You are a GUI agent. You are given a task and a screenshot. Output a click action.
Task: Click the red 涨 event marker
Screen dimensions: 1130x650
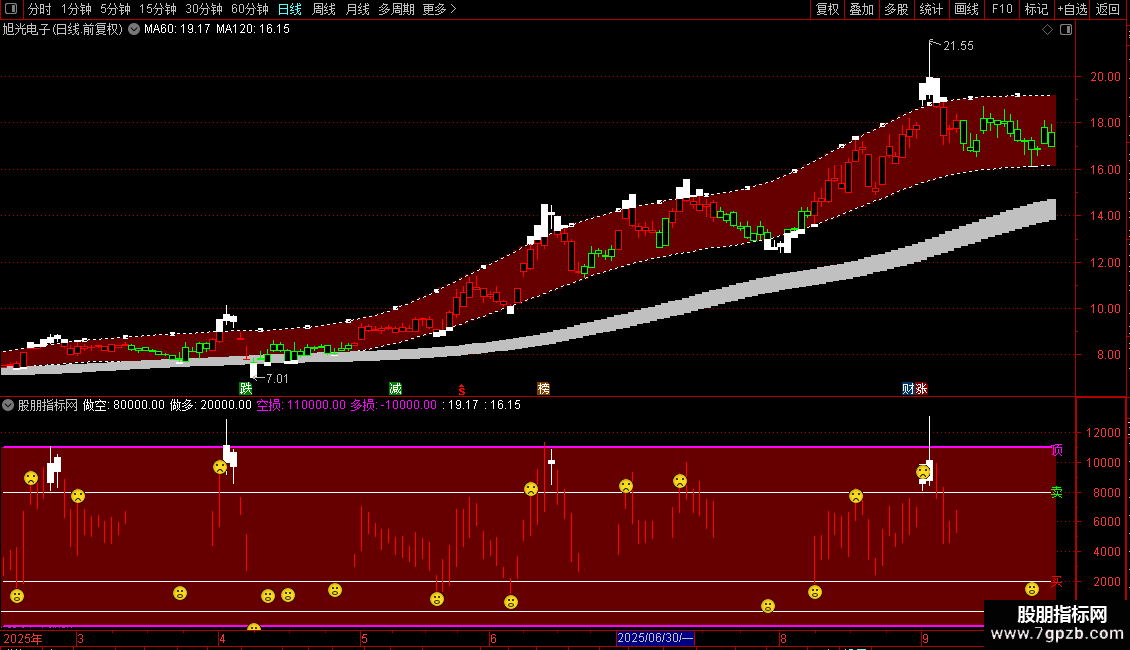[x=921, y=388]
